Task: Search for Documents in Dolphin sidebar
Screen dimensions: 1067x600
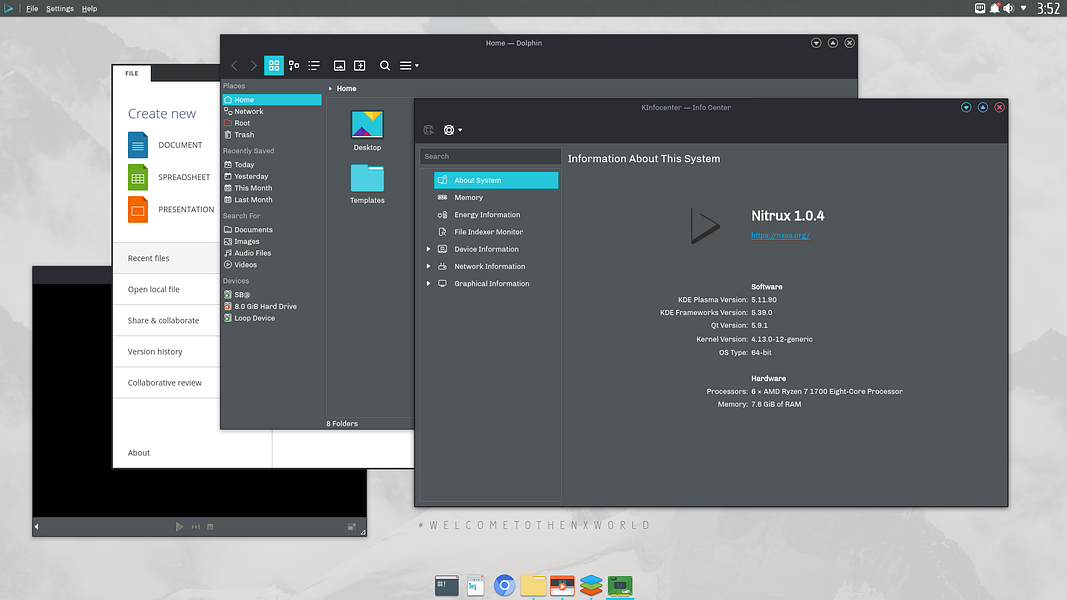Action: pos(272,230)
